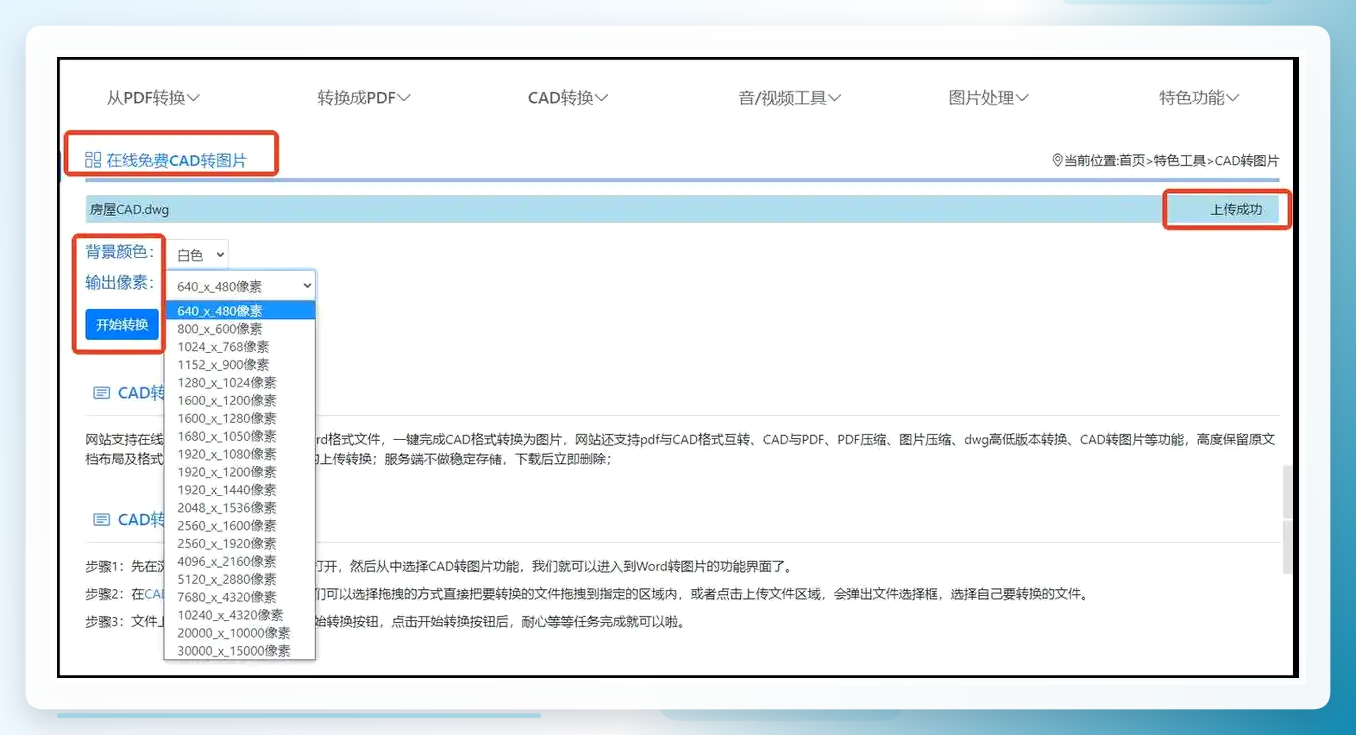Select the 1280_x_1024像素 option

(x=240, y=383)
